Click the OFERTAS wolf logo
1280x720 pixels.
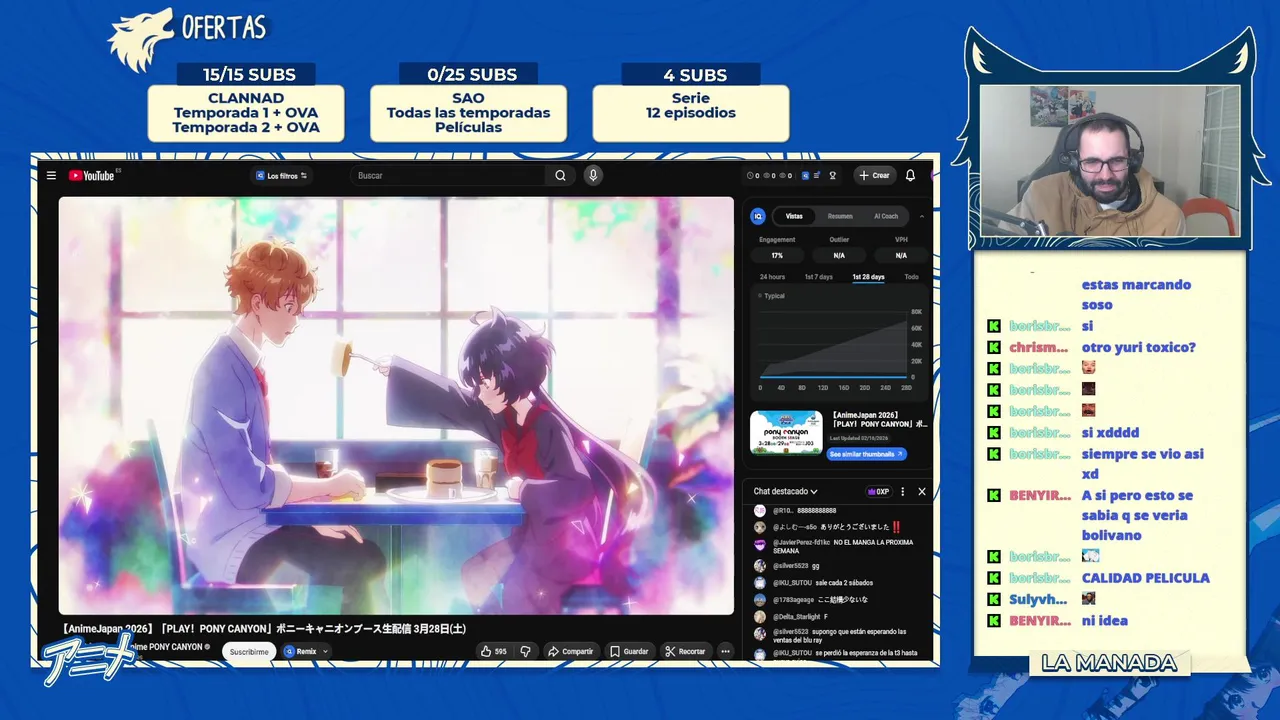(188, 38)
